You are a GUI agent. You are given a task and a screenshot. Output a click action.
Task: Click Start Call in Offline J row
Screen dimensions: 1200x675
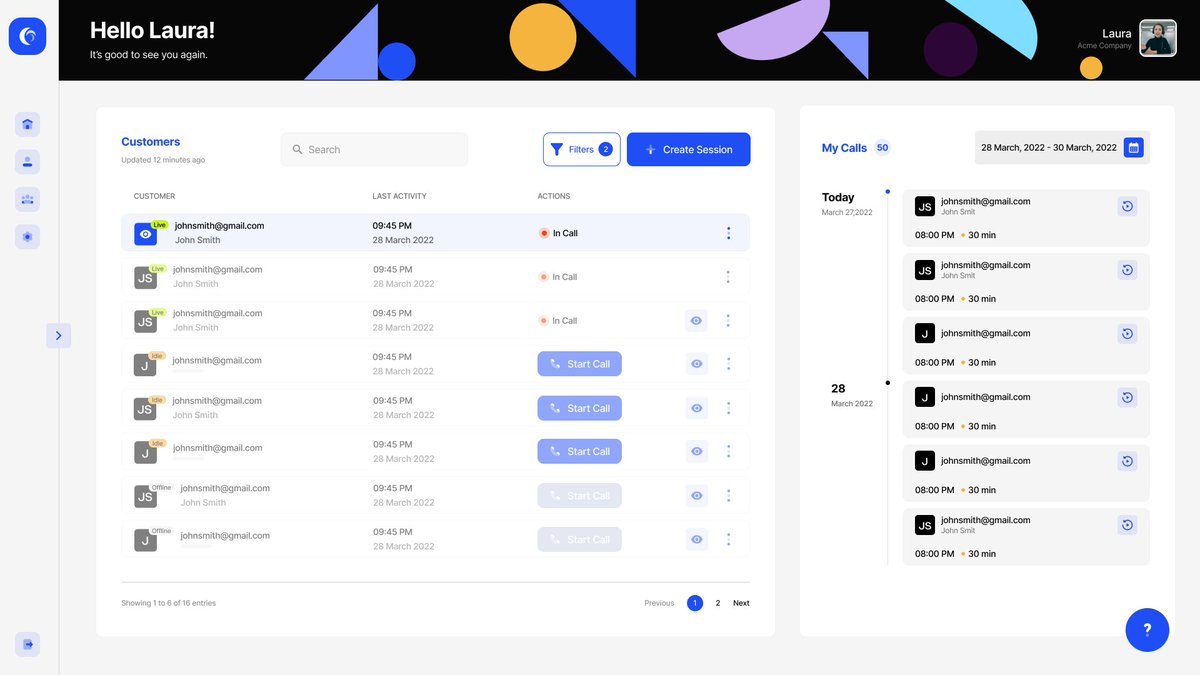point(580,540)
